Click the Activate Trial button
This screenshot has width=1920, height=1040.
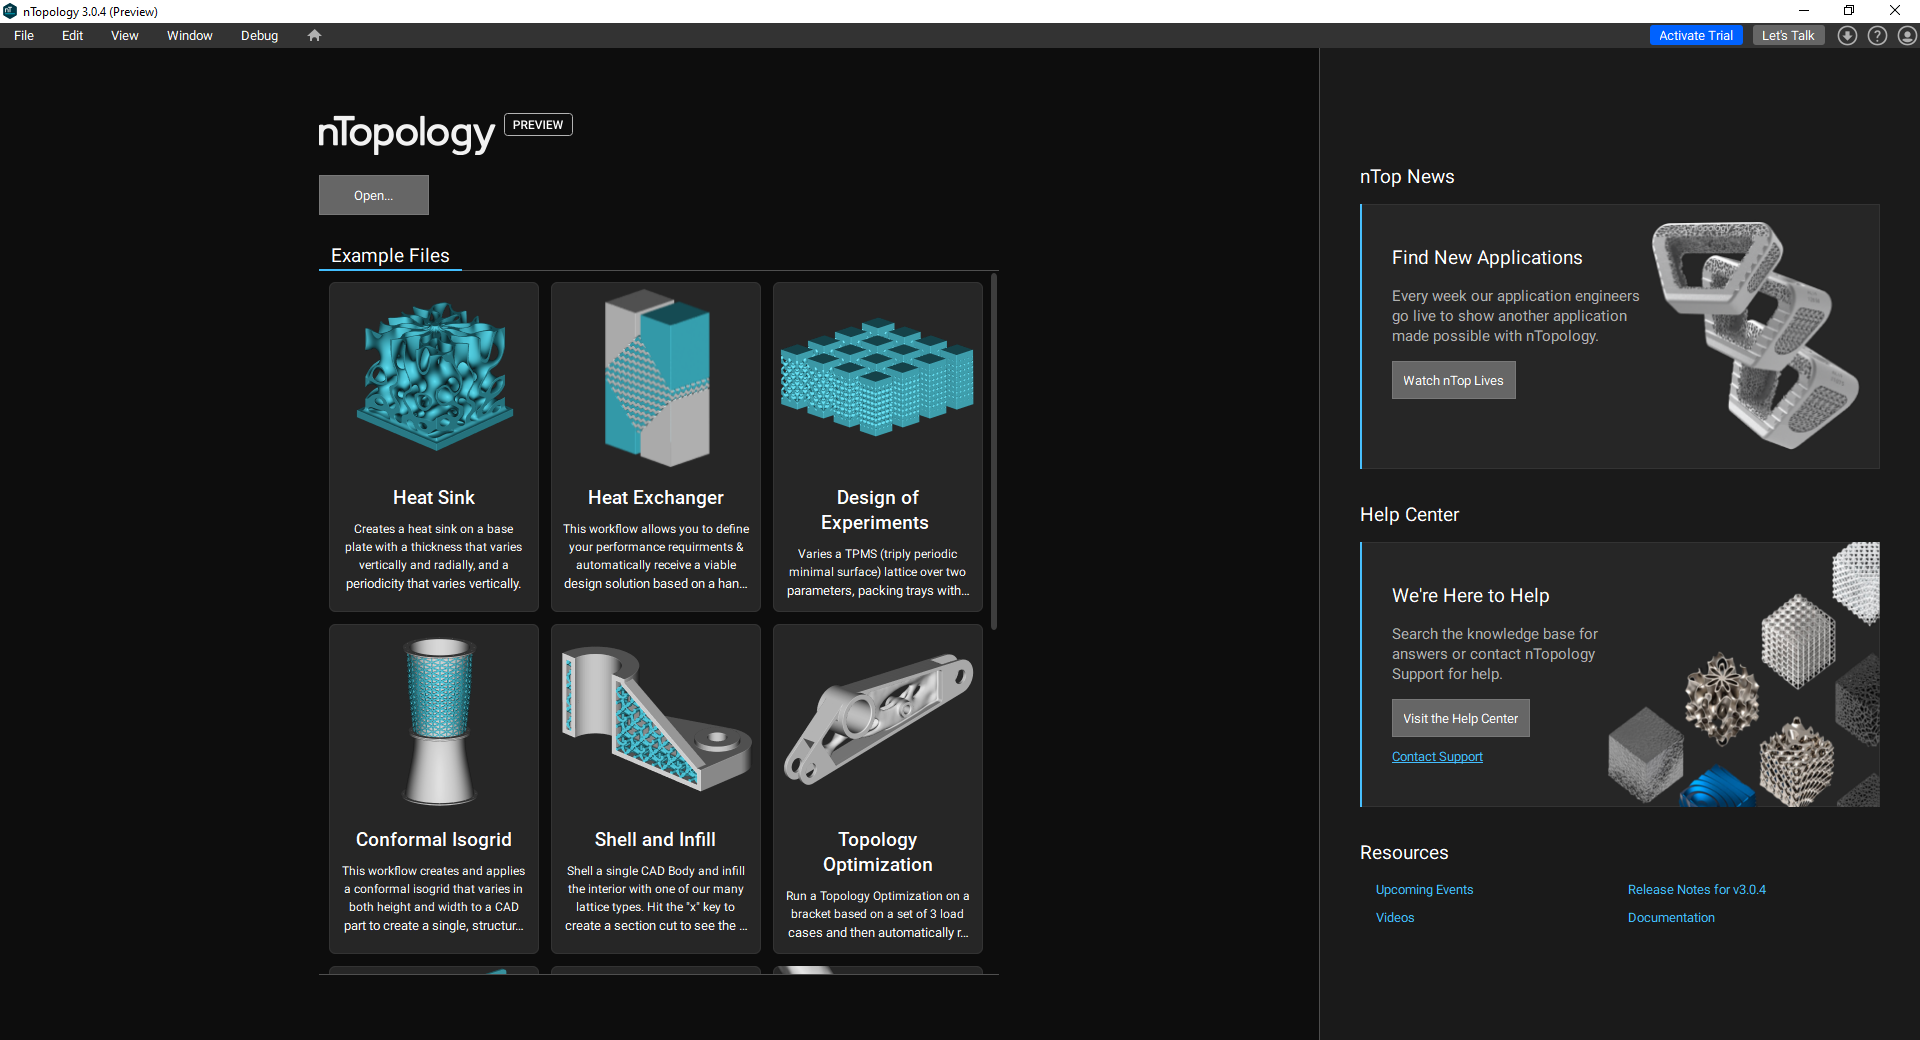(1695, 35)
